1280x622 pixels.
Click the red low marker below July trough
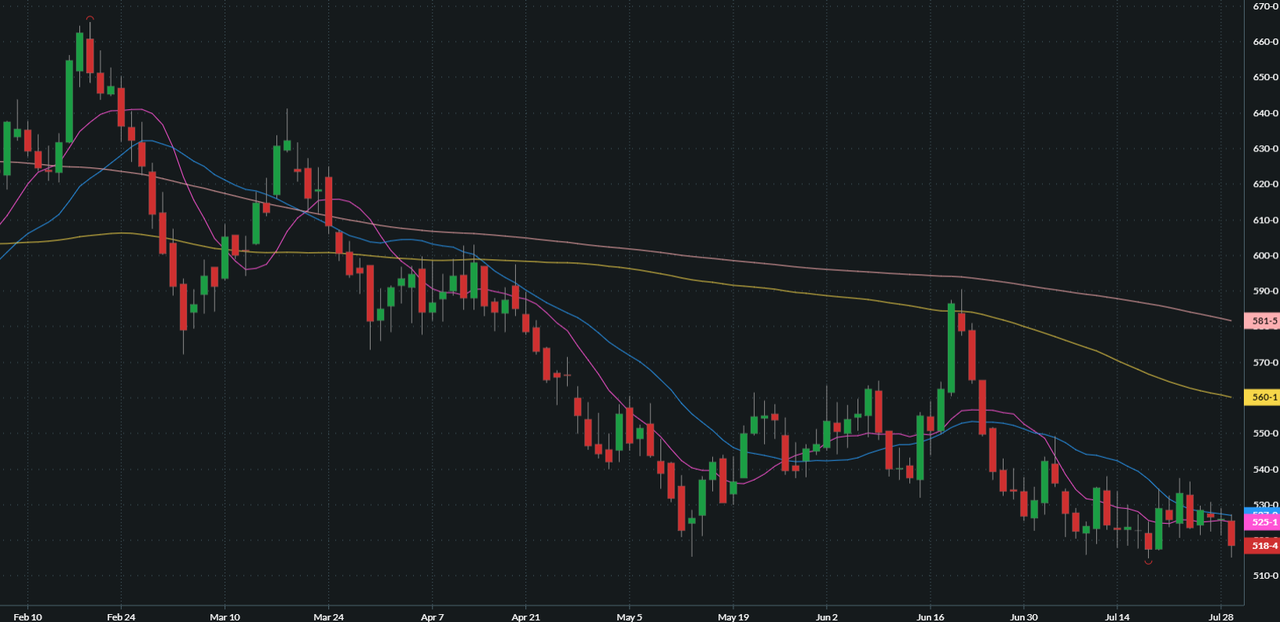[x=1148, y=563]
